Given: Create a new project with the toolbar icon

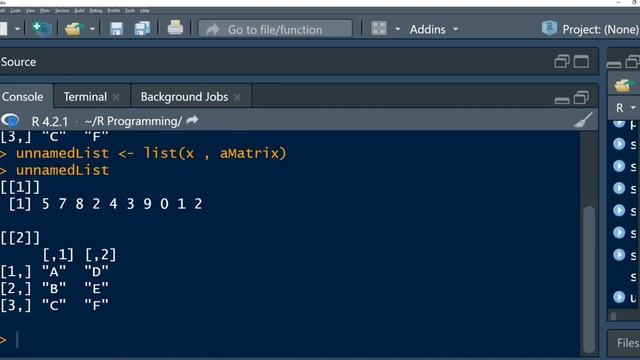Looking at the screenshot, I should 42,29.
